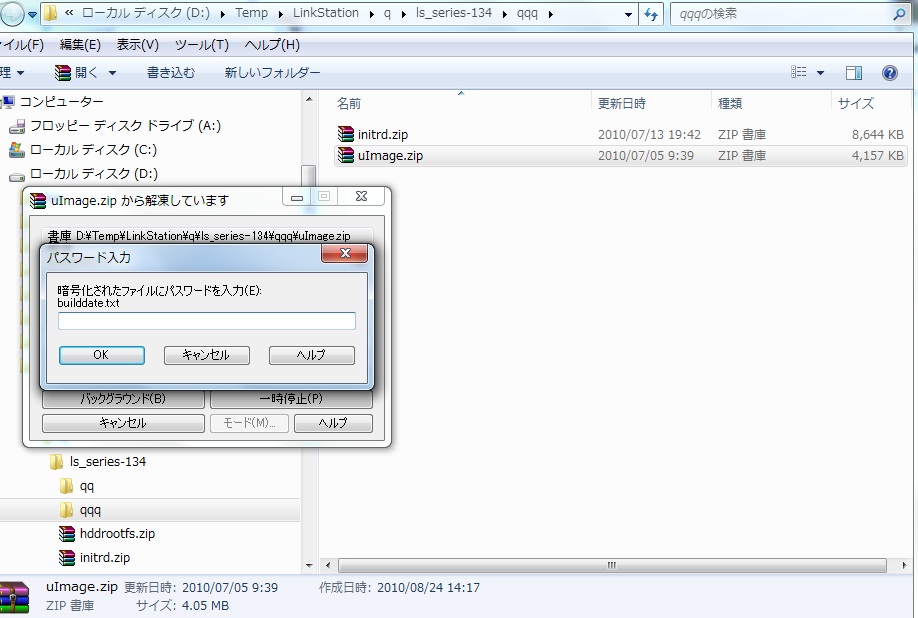
Task: Open the 表示(V) menu
Action: tap(138, 45)
